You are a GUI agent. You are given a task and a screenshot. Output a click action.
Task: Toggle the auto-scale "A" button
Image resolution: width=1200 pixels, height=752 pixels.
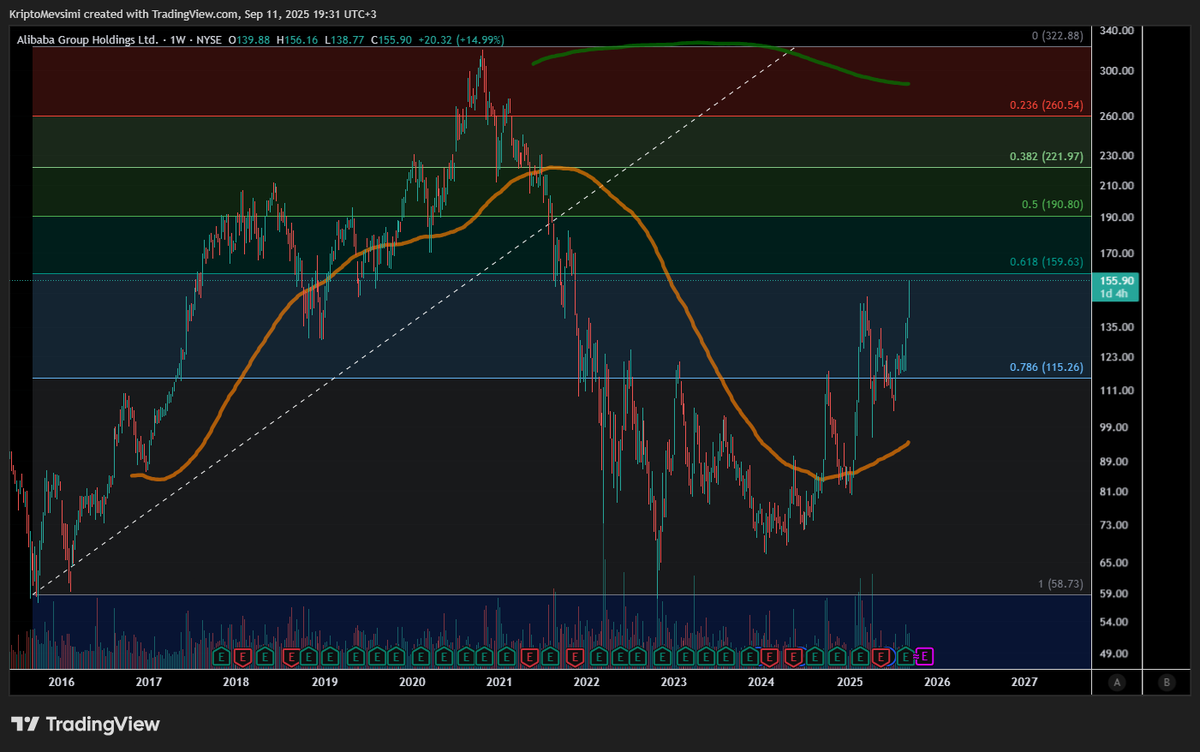[1116, 682]
